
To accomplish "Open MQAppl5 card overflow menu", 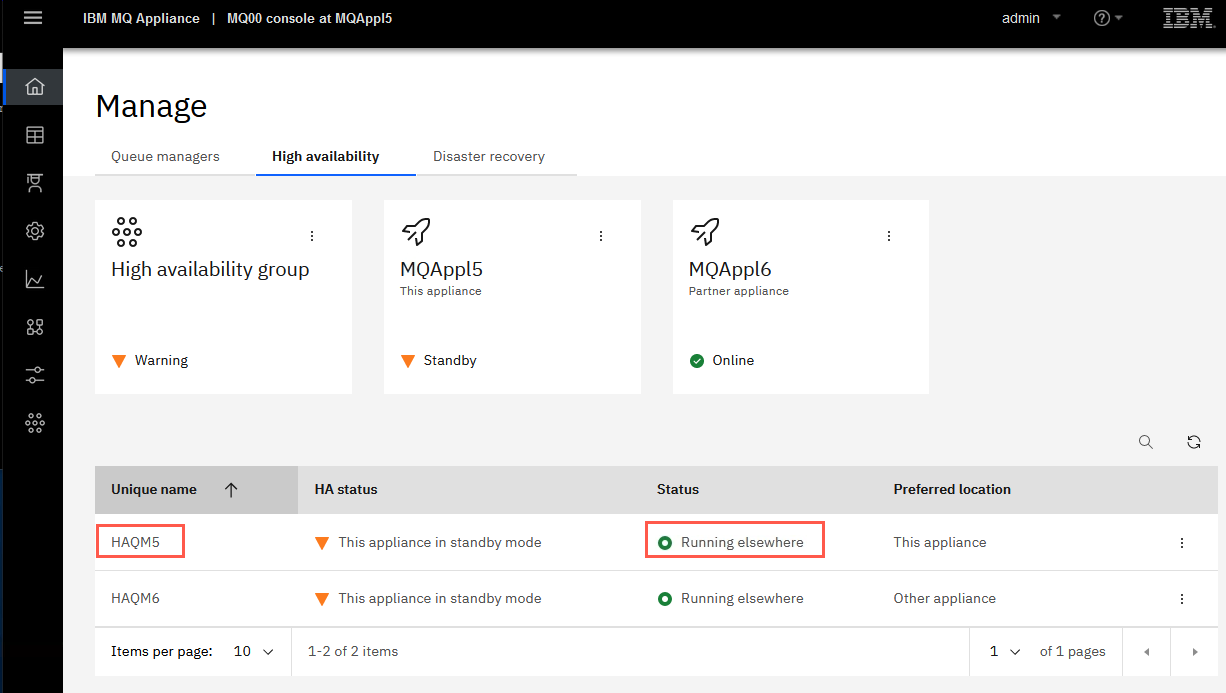I will click(x=601, y=236).
